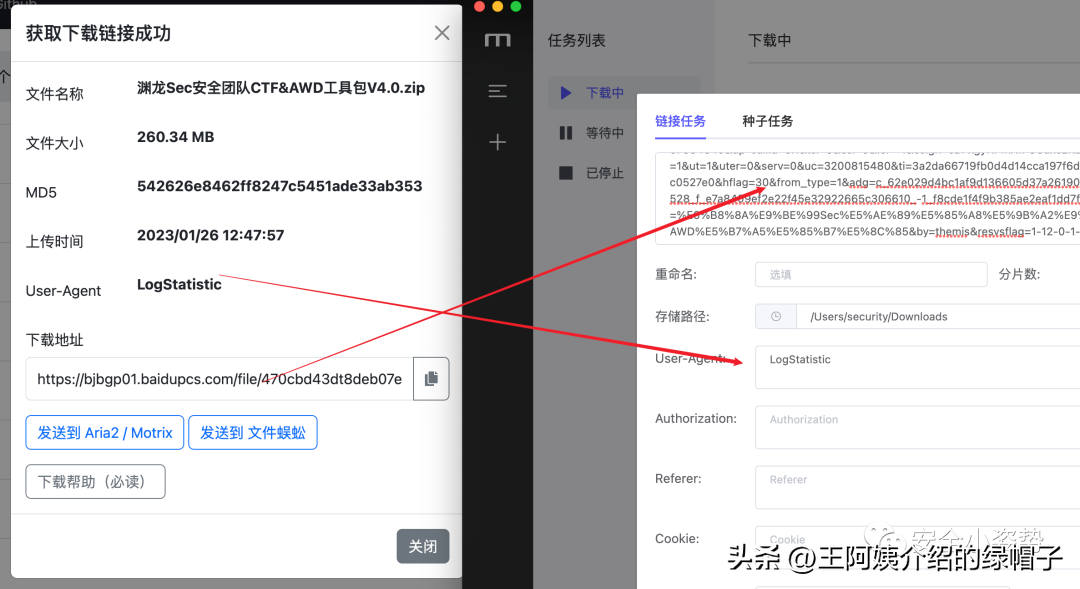Click the 关闭 button in dialog
Viewport: 1080px width, 589px height.
click(423, 546)
